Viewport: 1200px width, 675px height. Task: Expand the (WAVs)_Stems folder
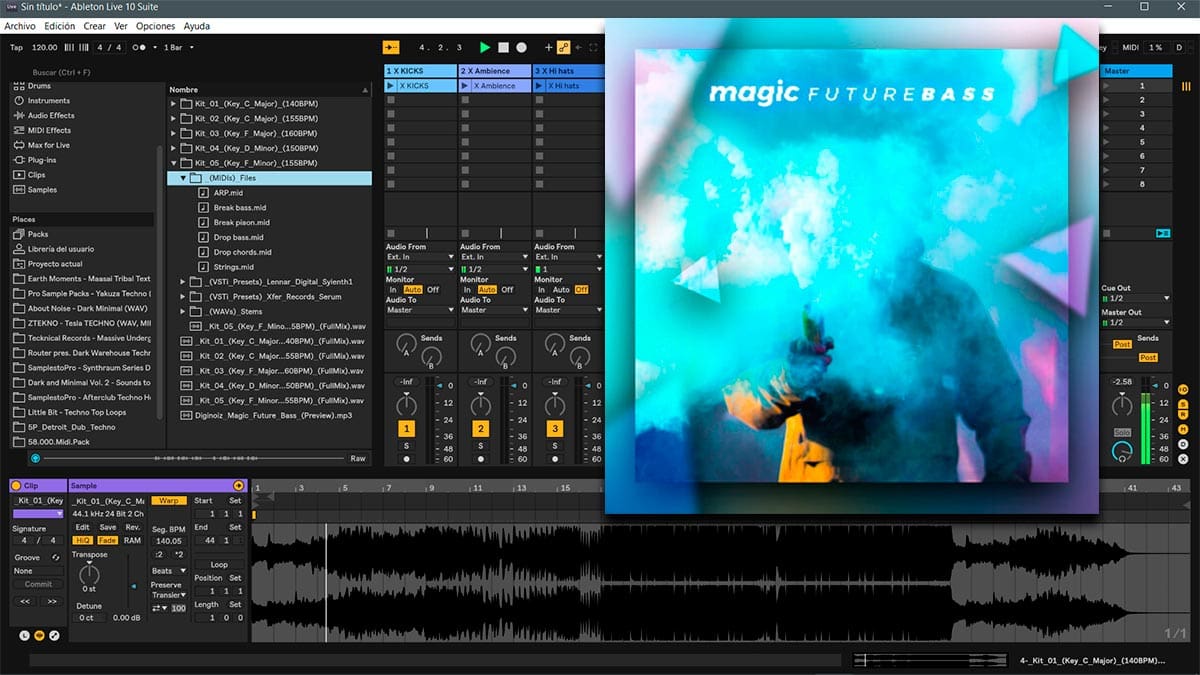click(184, 311)
